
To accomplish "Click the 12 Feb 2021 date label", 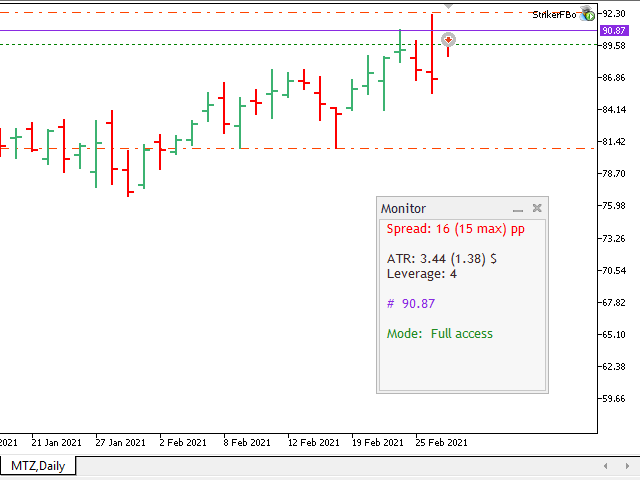I will point(313,442).
